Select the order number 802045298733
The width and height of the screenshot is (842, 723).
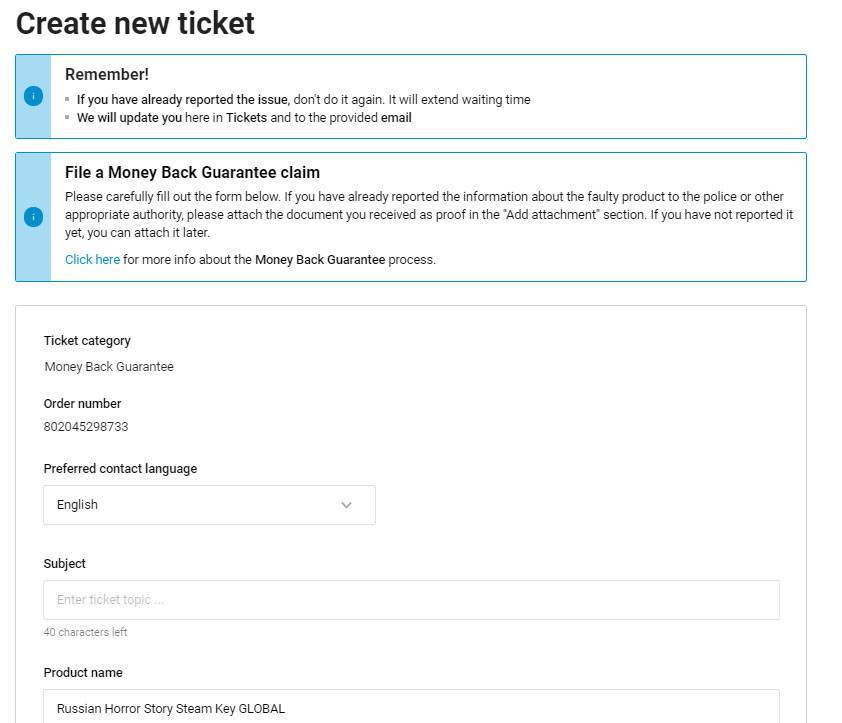pyautogui.click(x=86, y=426)
